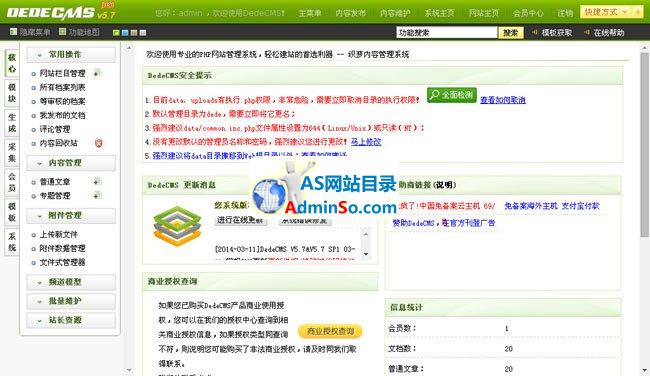Screen dimensions: 650x376
Task: Switch to the 采集 vertical tab
Action: point(12,152)
